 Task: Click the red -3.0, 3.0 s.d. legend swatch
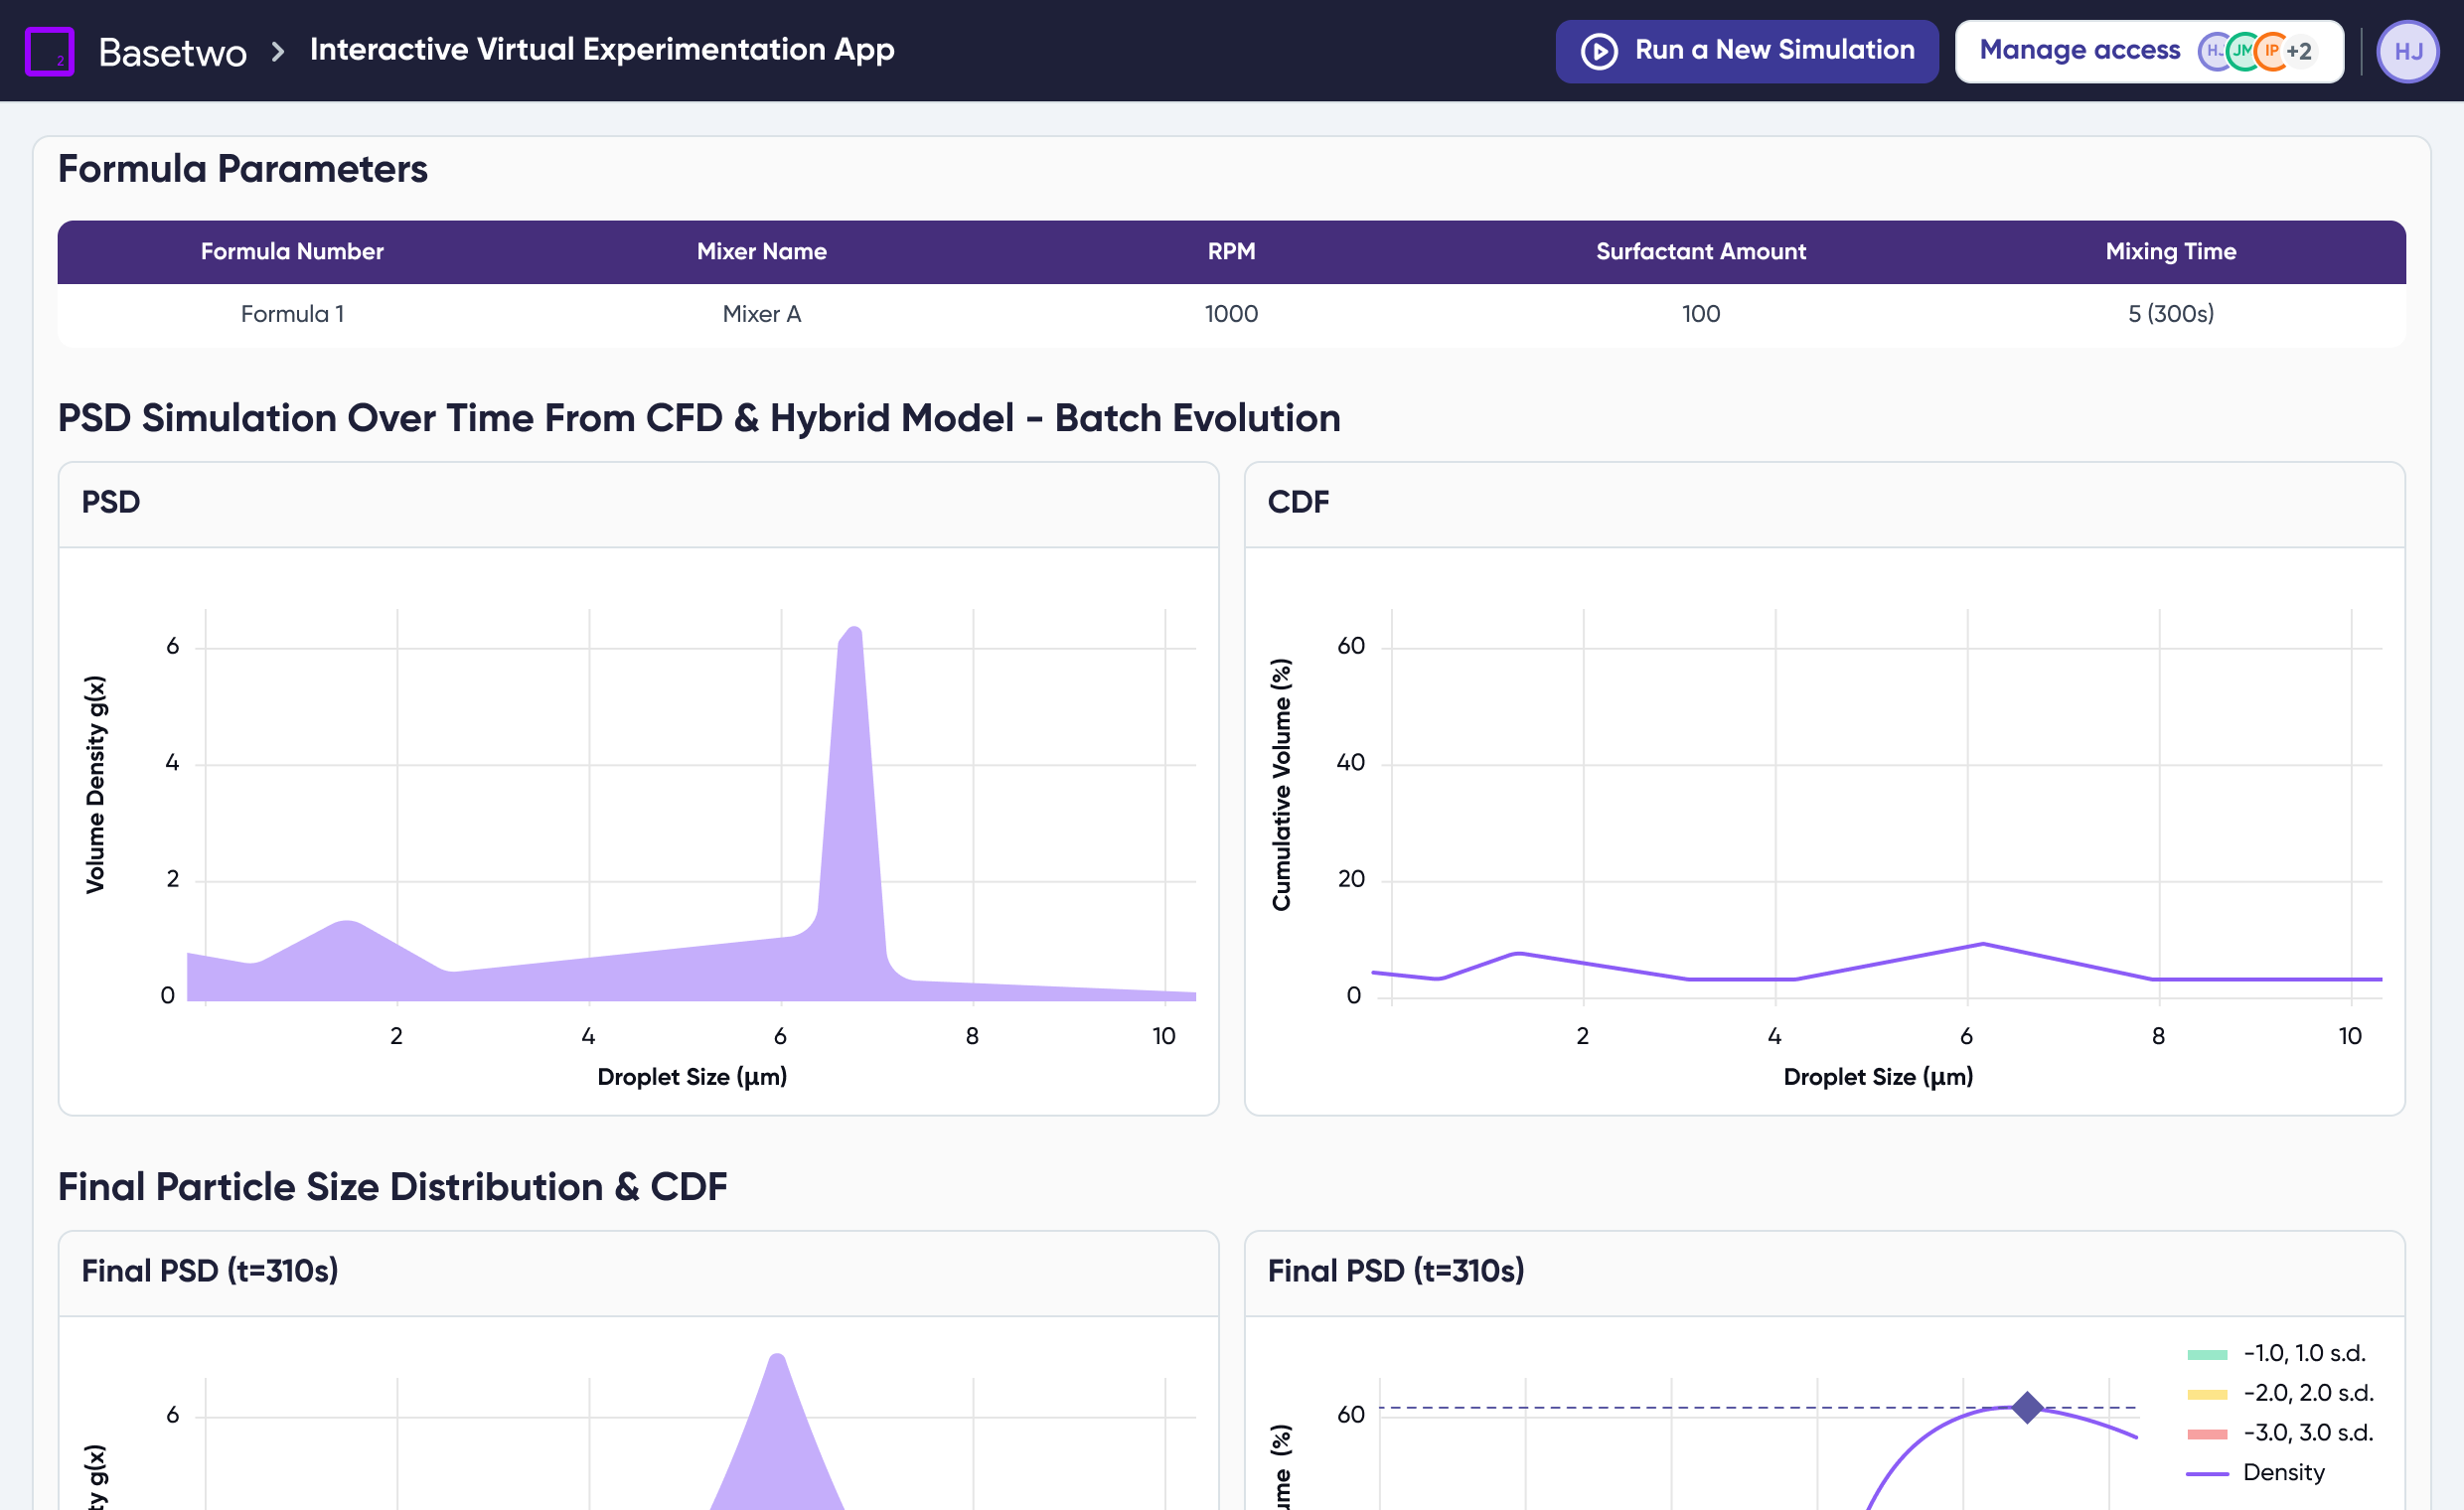click(x=2207, y=1434)
